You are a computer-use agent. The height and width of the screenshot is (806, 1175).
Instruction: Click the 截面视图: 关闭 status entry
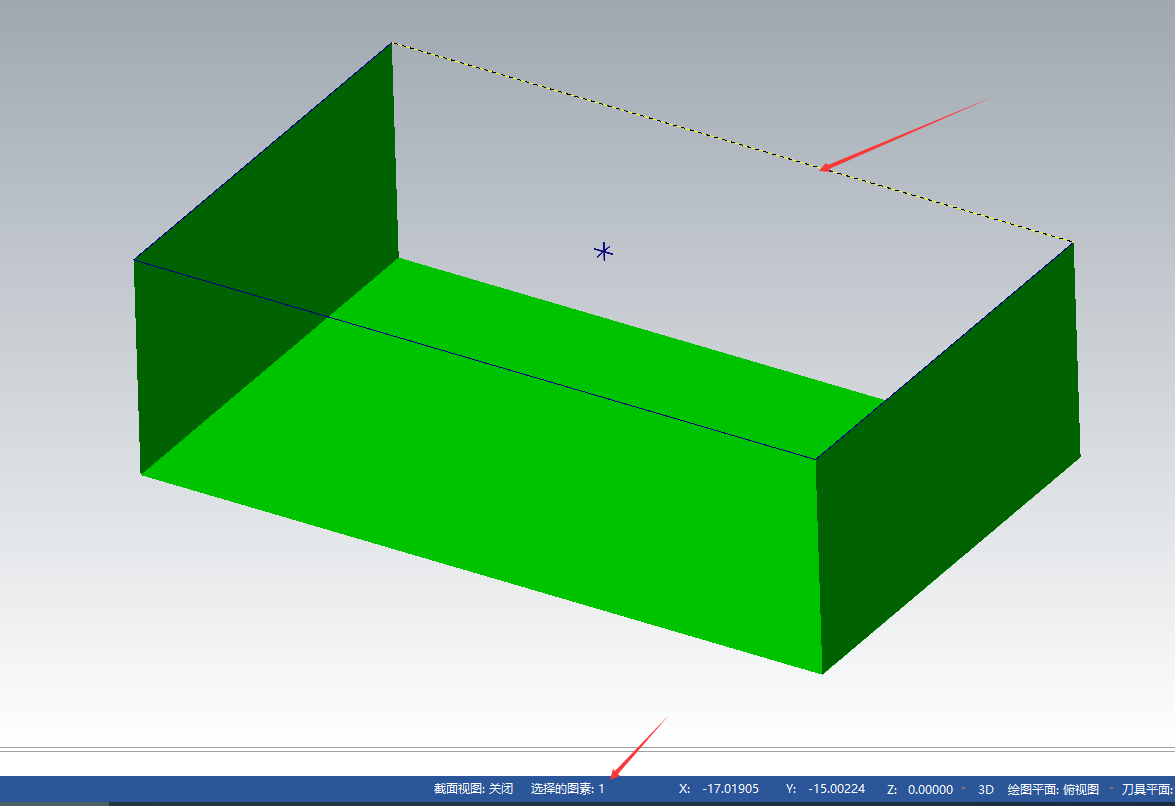[x=473, y=789]
